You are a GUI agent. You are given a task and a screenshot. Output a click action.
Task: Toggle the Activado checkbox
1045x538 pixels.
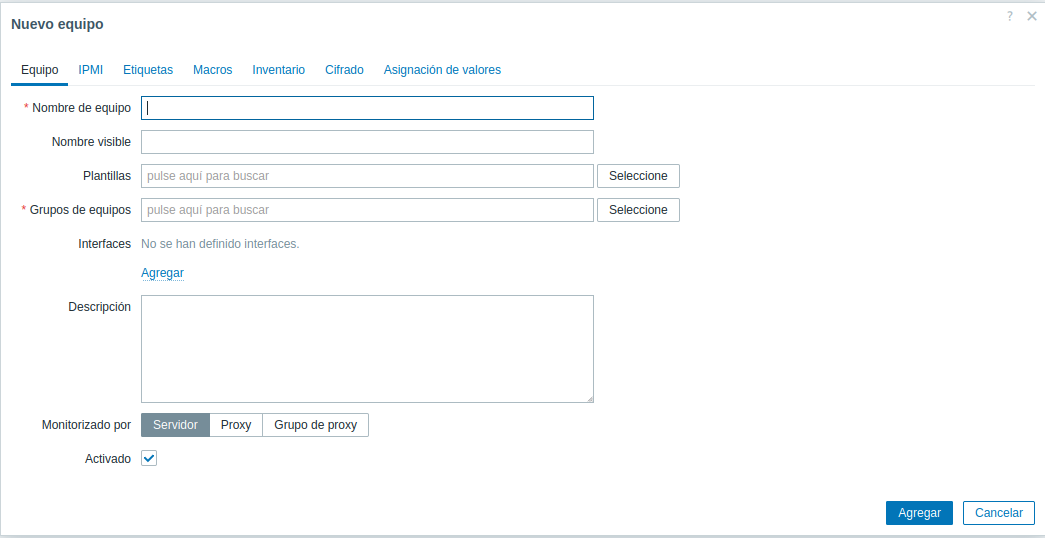pyautogui.click(x=149, y=458)
